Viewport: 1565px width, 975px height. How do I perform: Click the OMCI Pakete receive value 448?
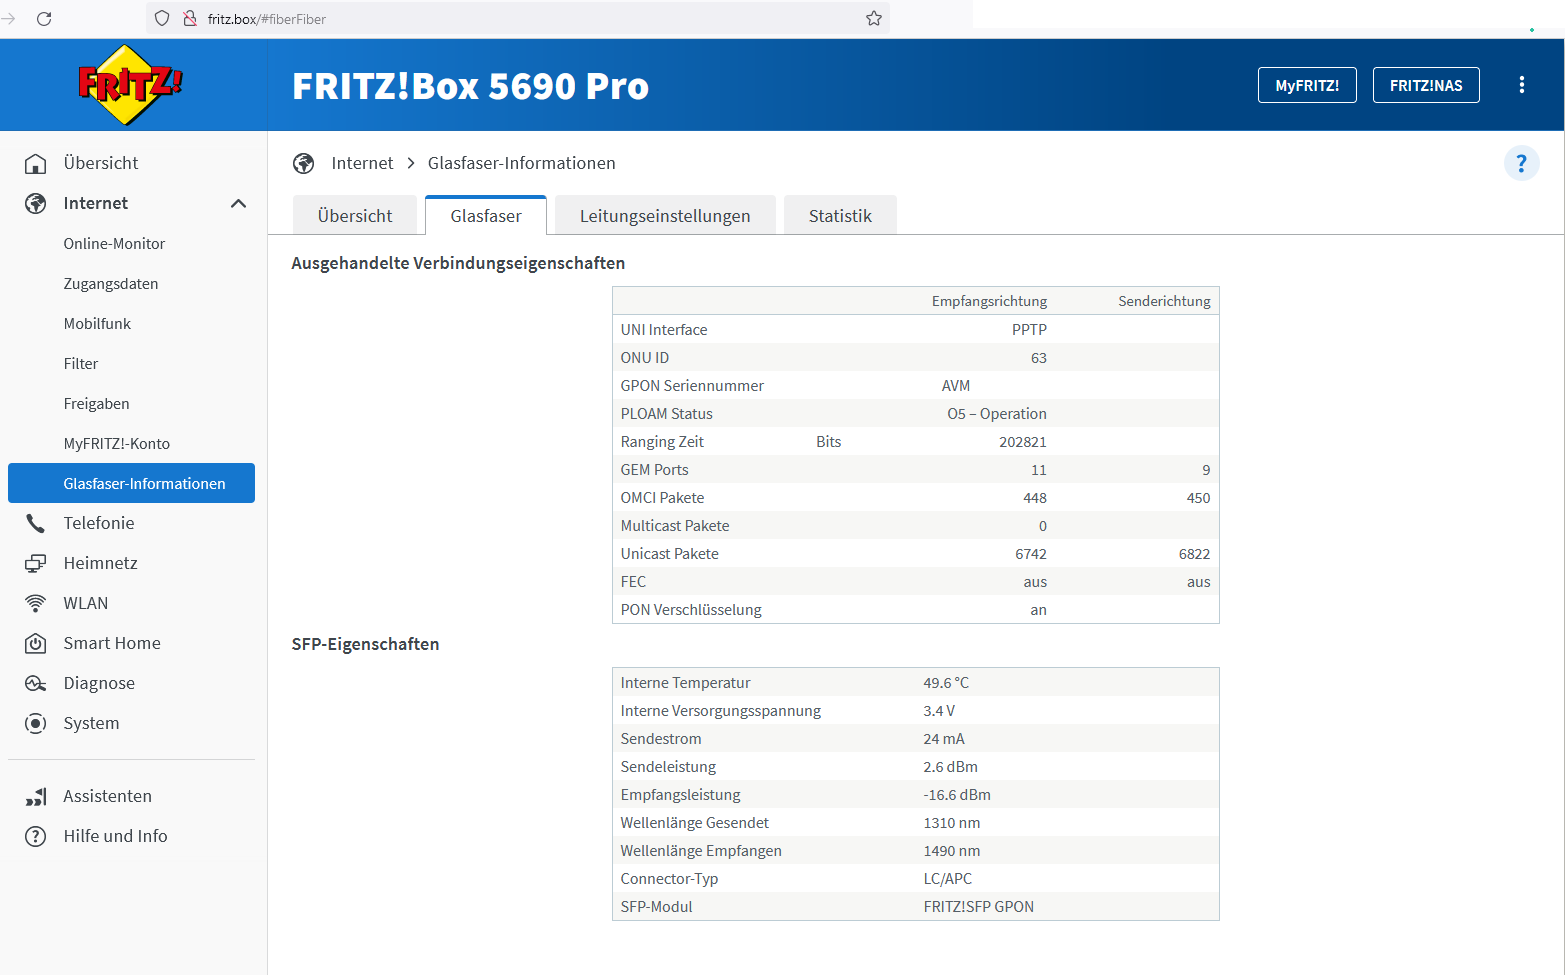(1035, 498)
